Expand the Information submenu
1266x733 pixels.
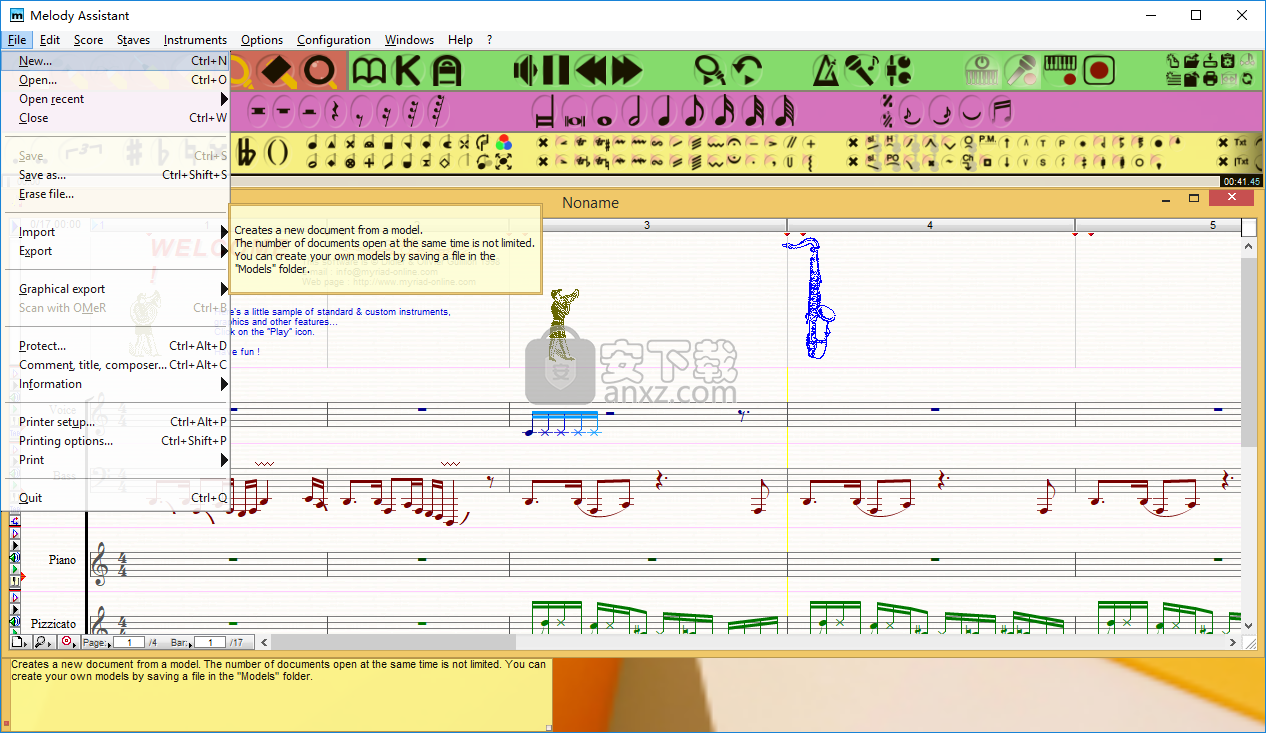click(116, 384)
